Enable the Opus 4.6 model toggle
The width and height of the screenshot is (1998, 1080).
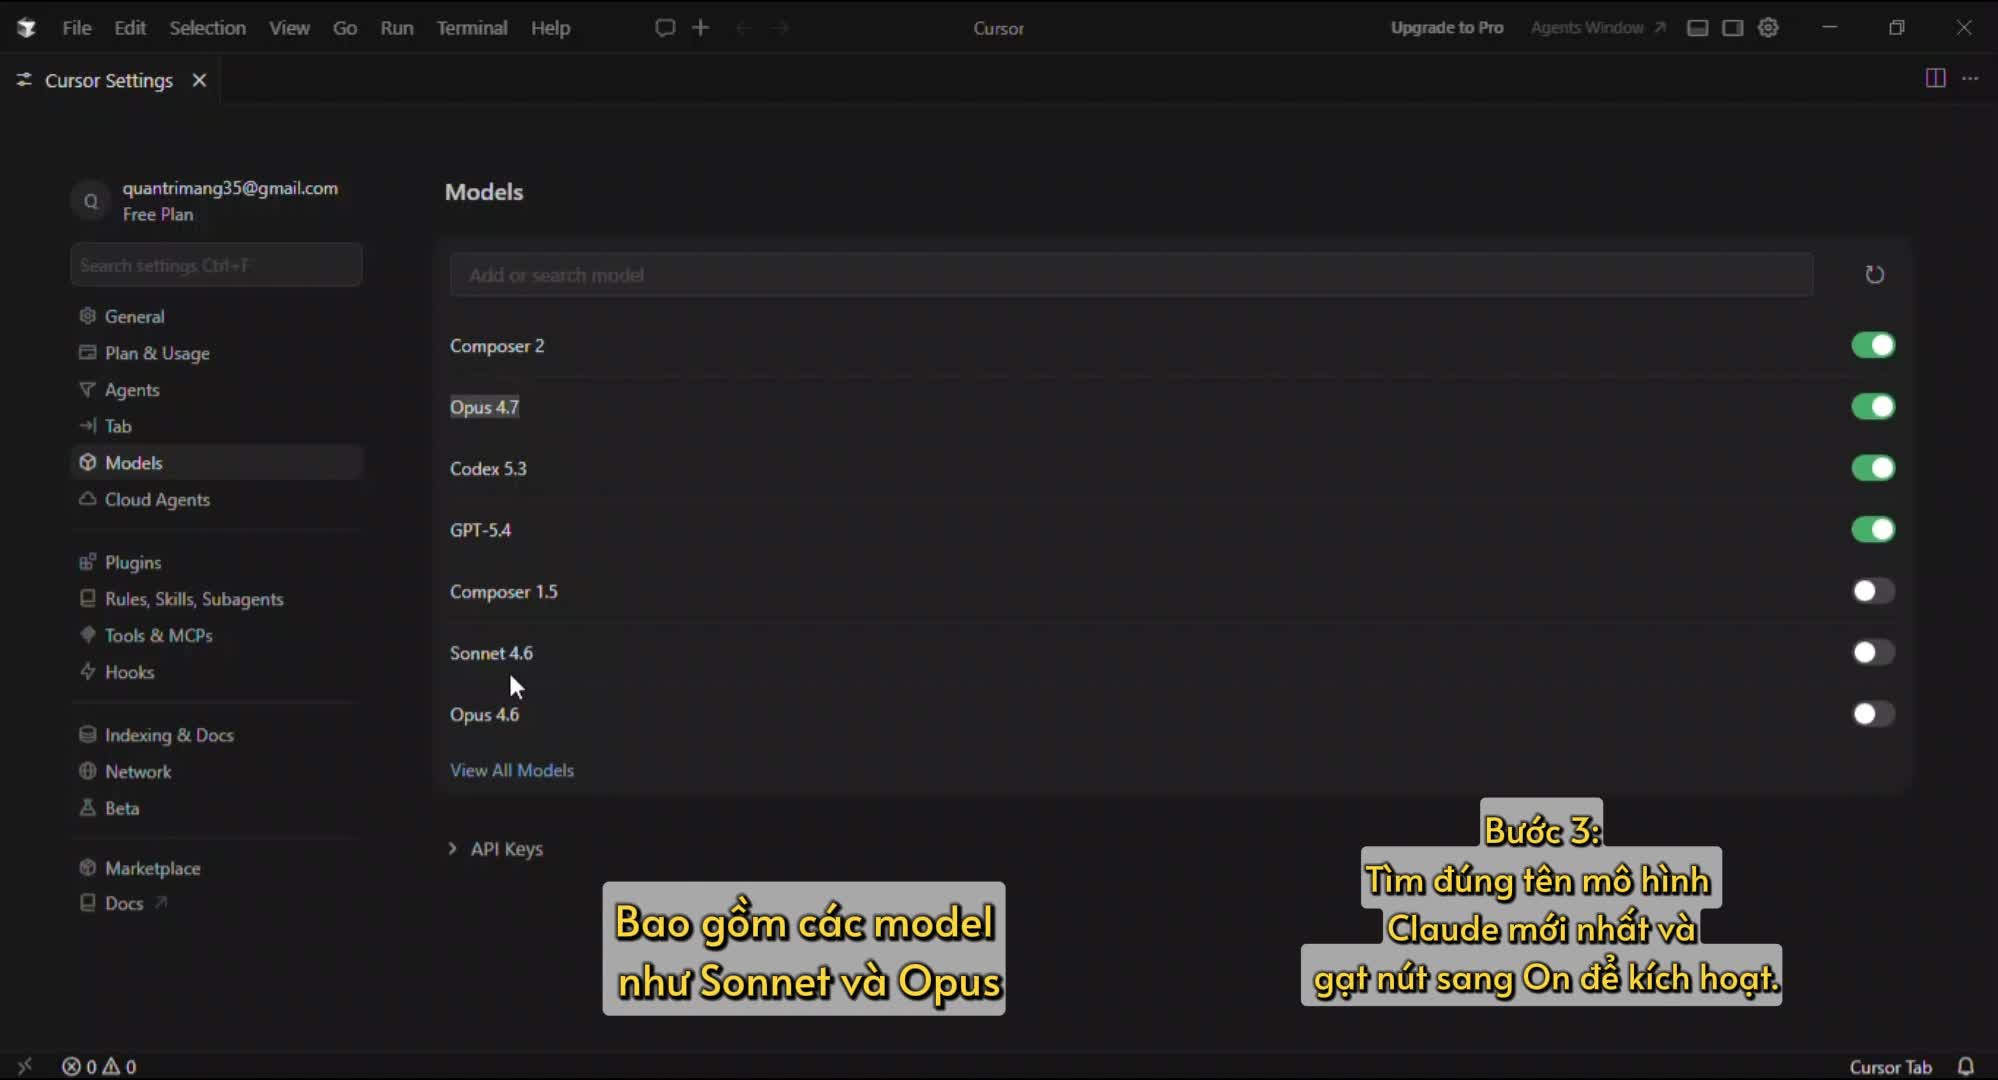click(x=1873, y=714)
